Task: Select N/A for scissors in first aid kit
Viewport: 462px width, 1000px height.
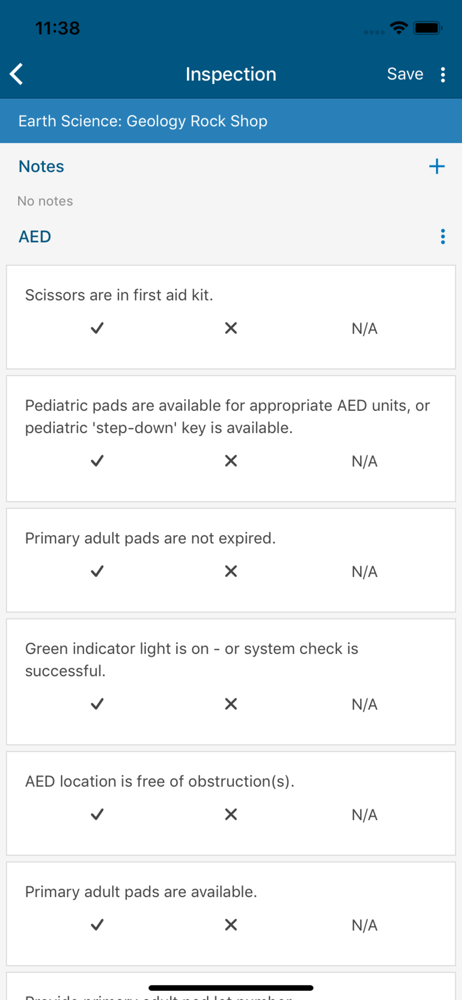Action: click(x=364, y=329)
